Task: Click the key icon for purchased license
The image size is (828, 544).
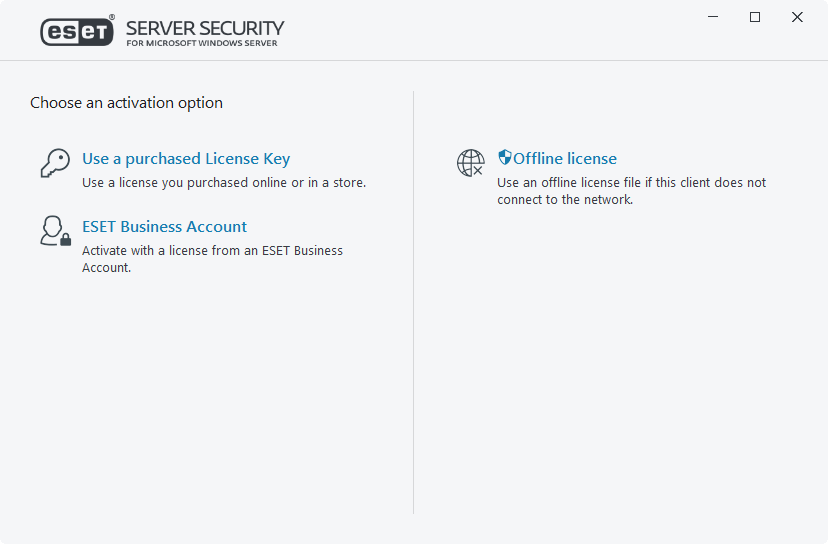Action: tap(55, 163)
